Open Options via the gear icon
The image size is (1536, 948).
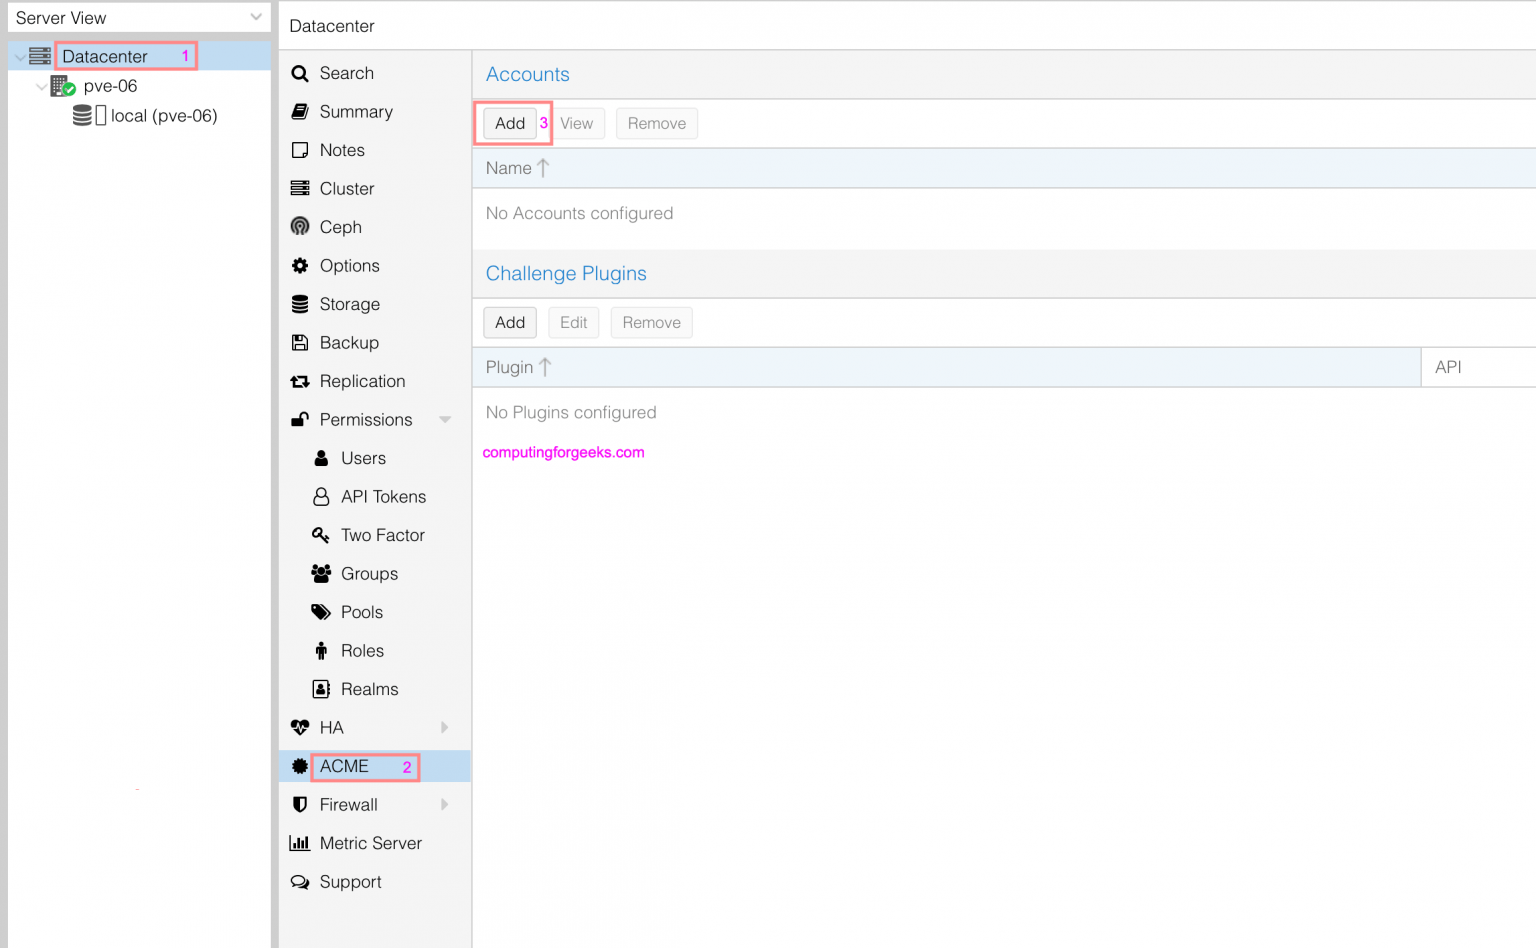(x=299, y=265)
